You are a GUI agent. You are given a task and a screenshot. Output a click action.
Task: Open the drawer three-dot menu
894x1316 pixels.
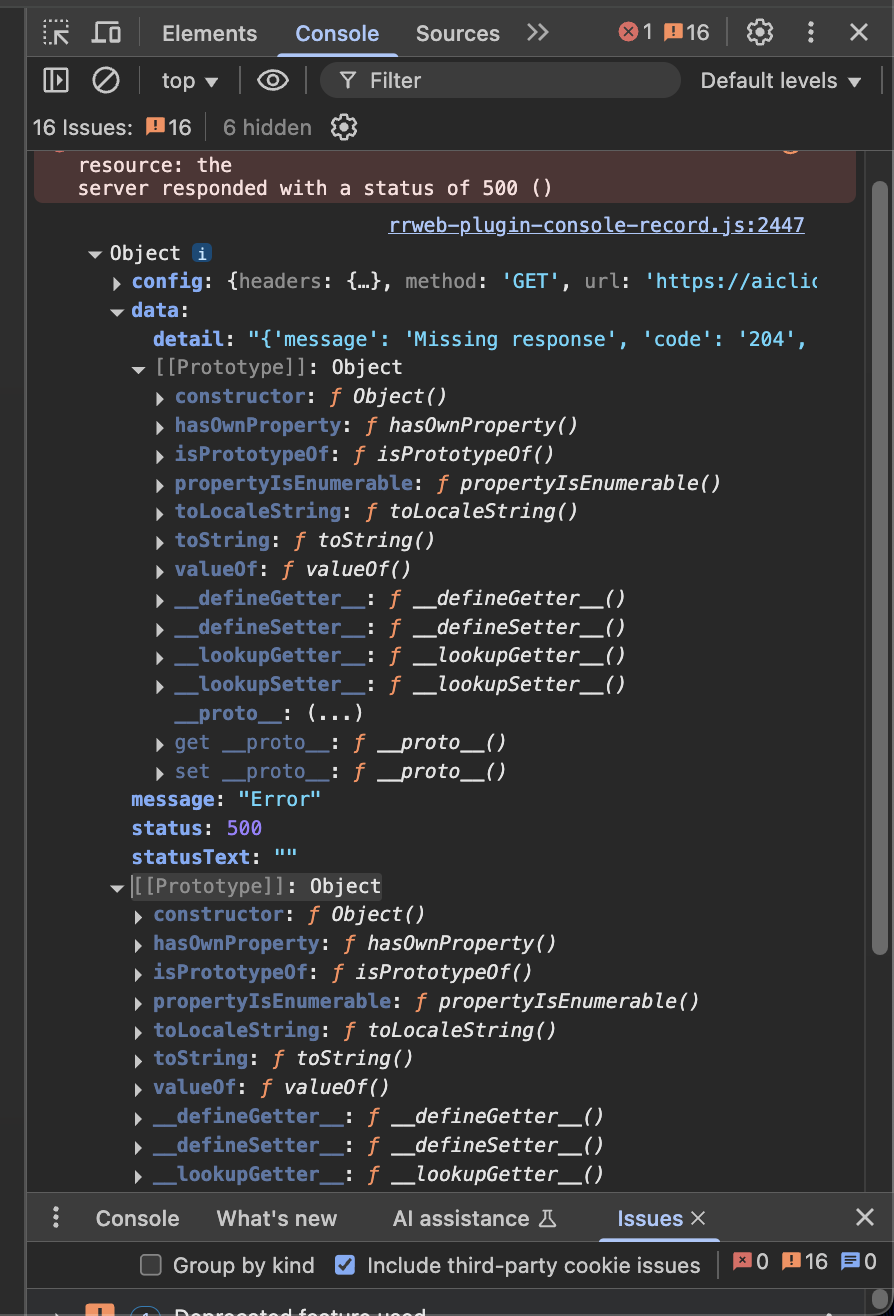tap(56, 1217)
